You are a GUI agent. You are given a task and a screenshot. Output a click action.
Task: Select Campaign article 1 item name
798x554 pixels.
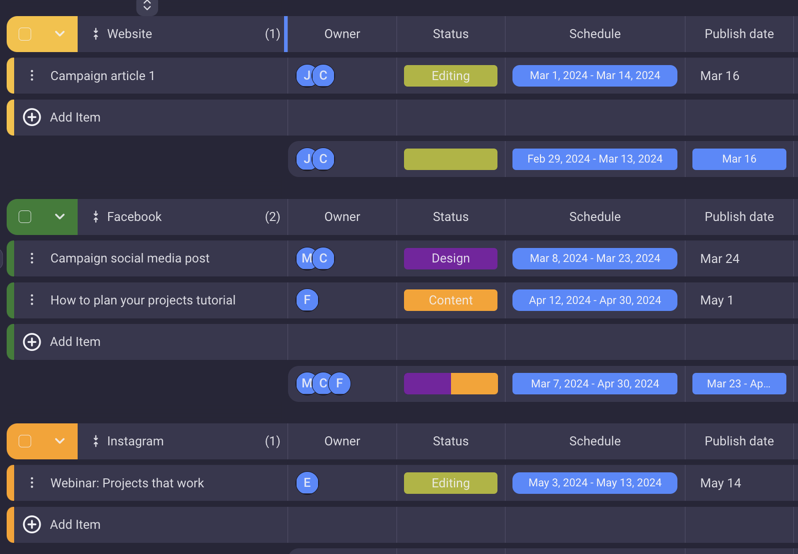(x=102, y=76)
